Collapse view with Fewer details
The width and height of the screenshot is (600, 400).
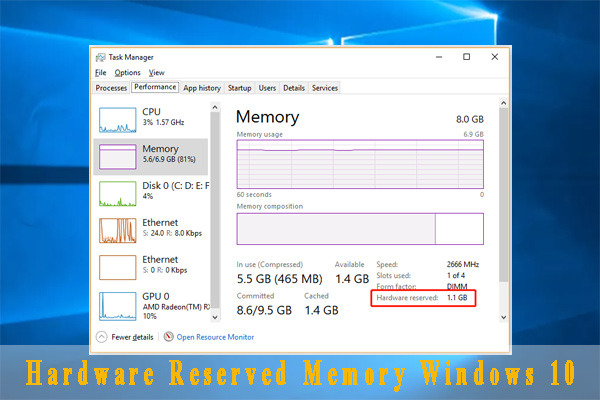click(132, 337)
